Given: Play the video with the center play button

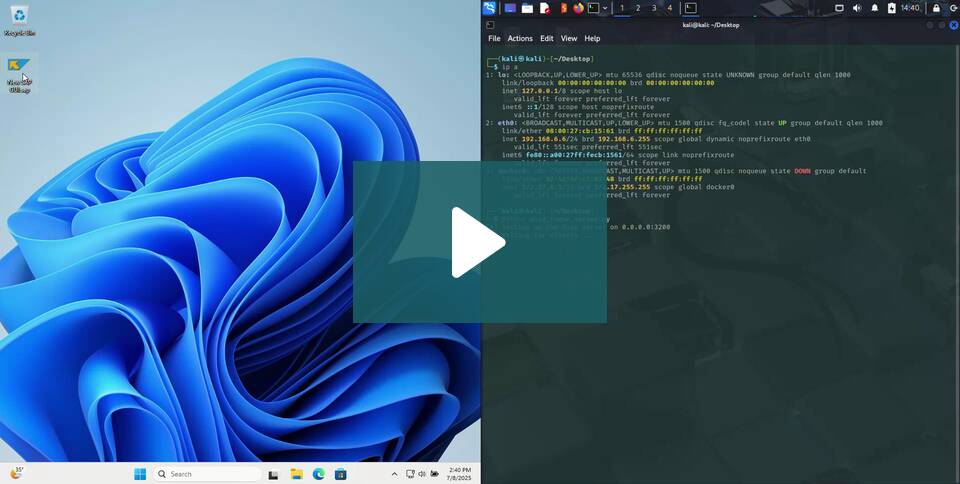Looking at the screenshot, I should pos(479,242).
